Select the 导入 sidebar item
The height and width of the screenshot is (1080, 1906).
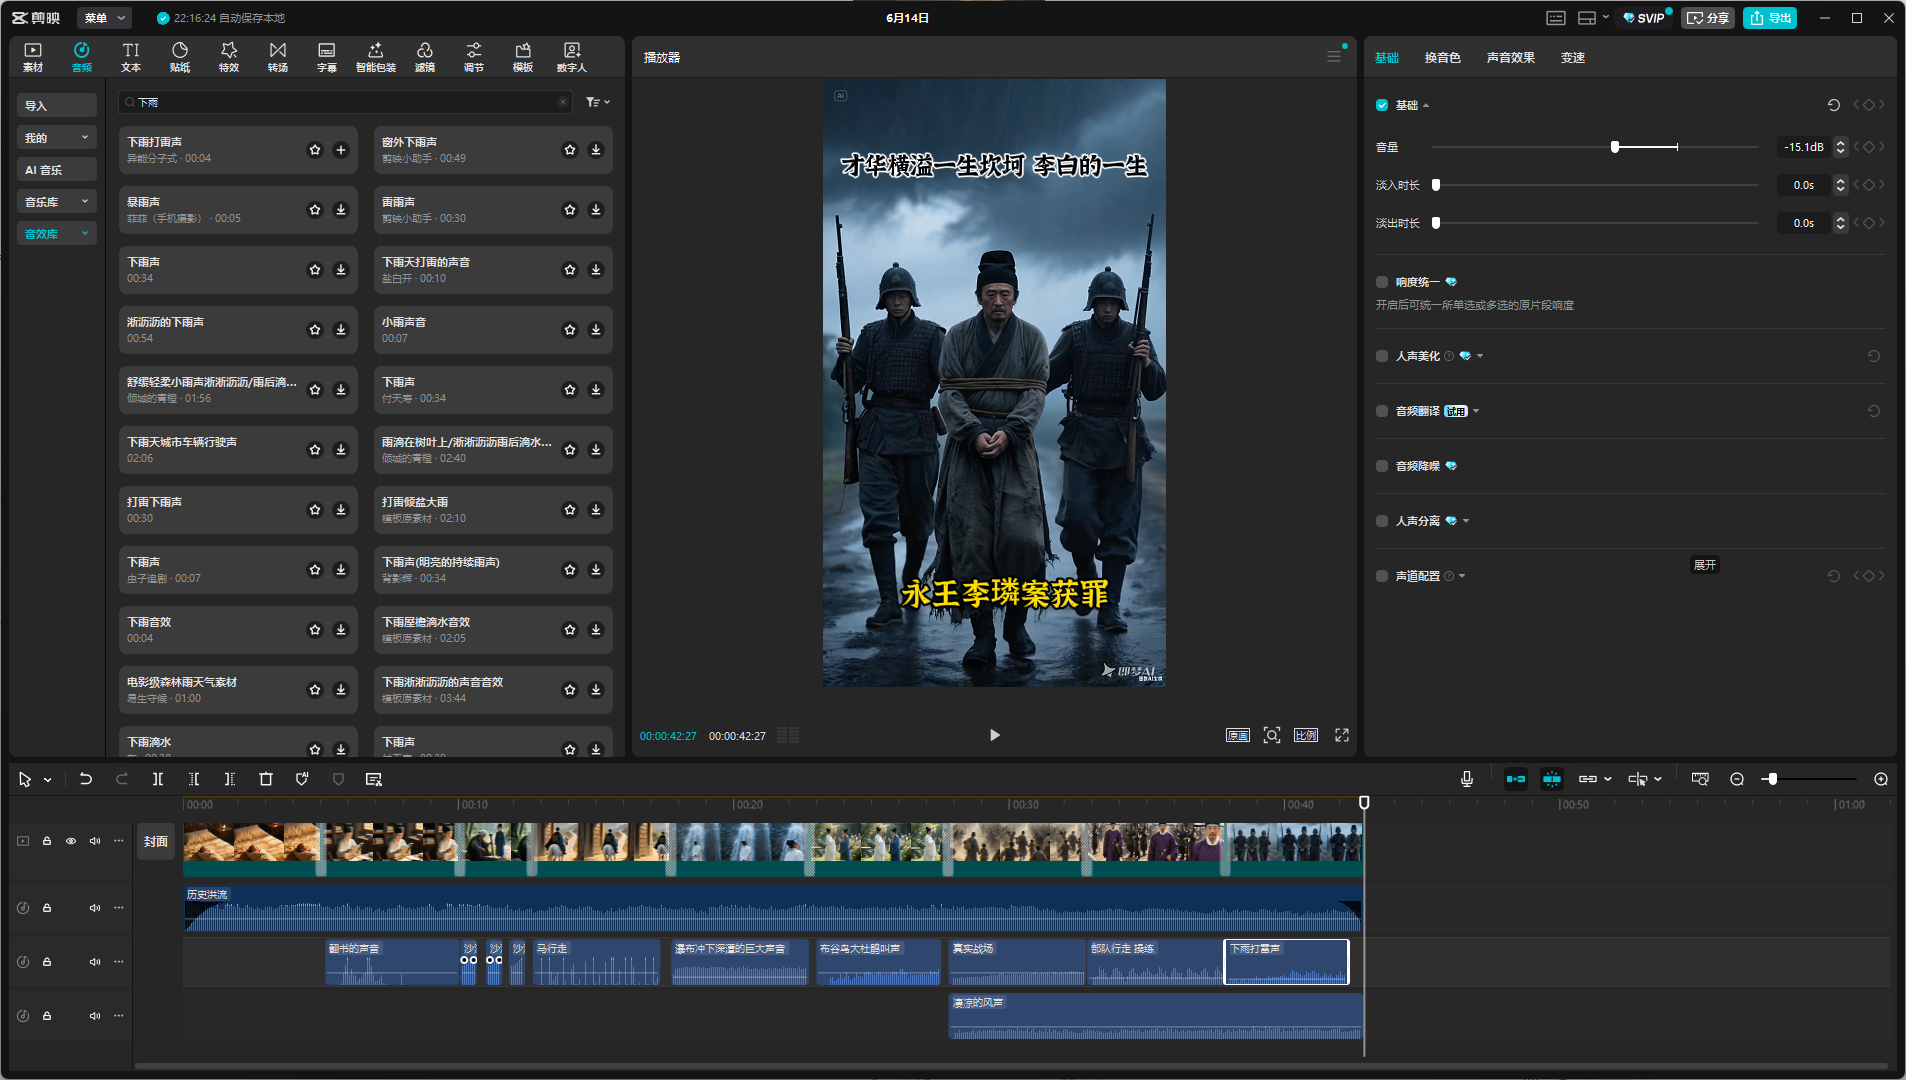tap(56, 106)
